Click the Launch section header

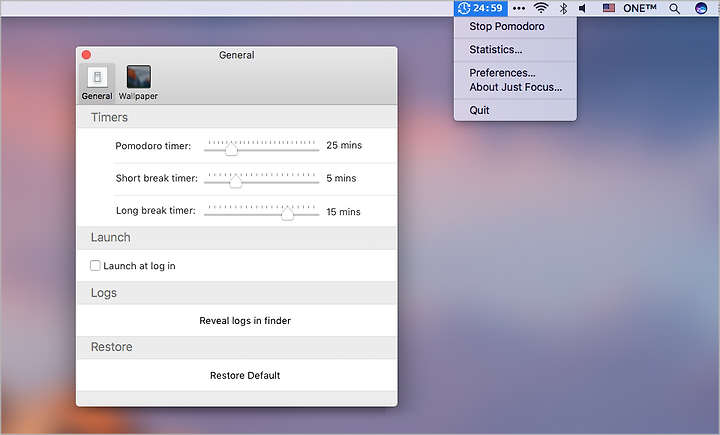111,237
